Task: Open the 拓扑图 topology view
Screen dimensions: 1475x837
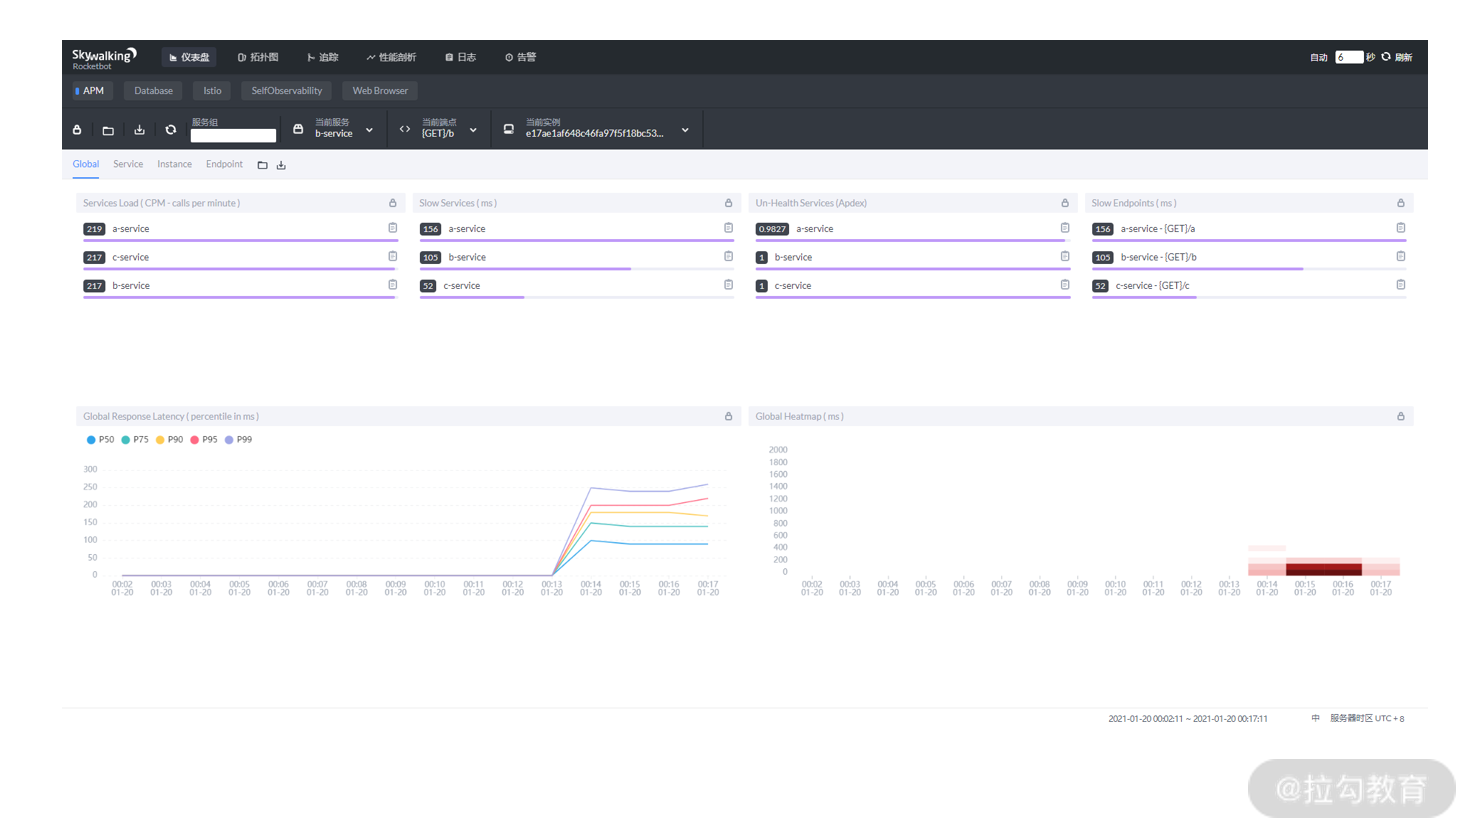Action: pos(258,57)
